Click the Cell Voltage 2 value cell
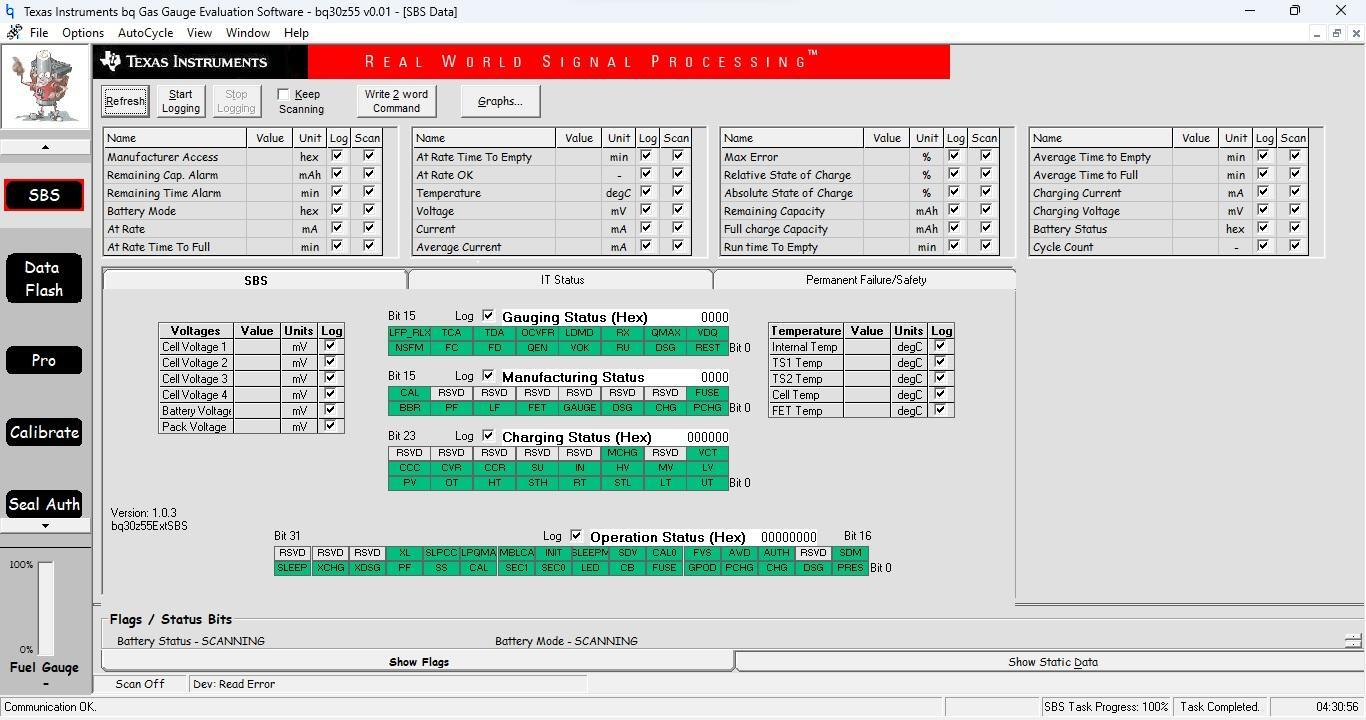 coord(257,363)
